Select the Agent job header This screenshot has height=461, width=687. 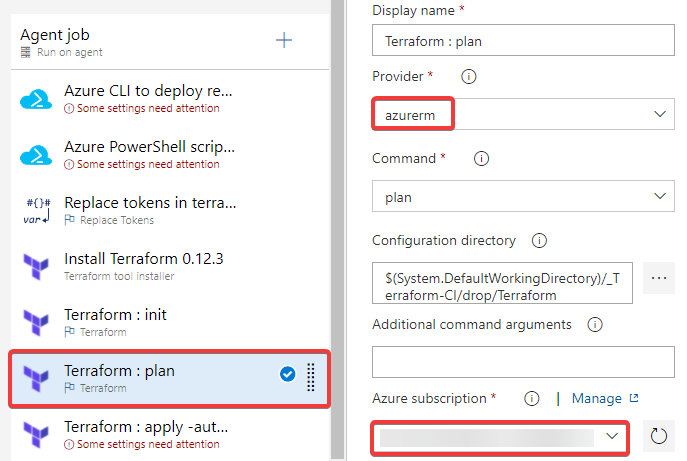click(x=170, y=42)
